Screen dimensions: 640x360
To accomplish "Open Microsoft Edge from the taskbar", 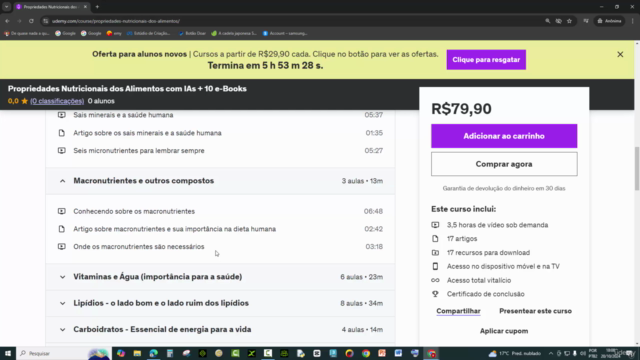I will 153,353.
